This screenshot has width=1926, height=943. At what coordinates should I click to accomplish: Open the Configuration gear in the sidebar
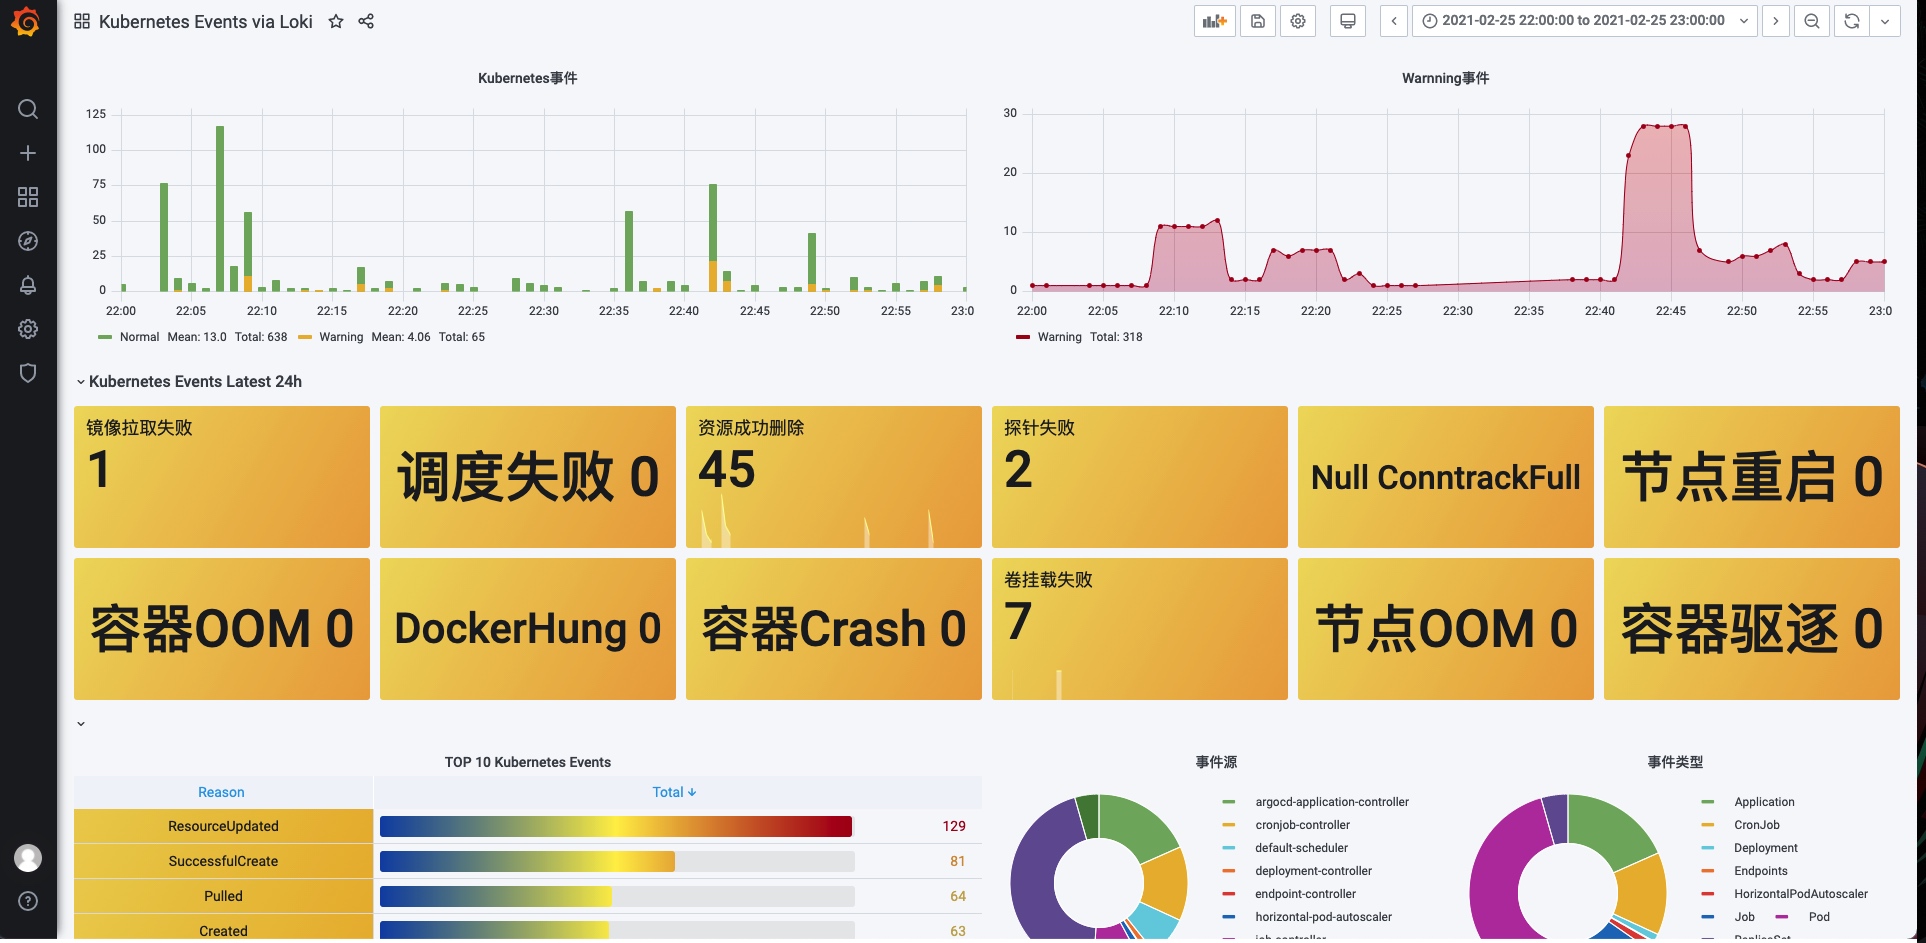(28, 329)
